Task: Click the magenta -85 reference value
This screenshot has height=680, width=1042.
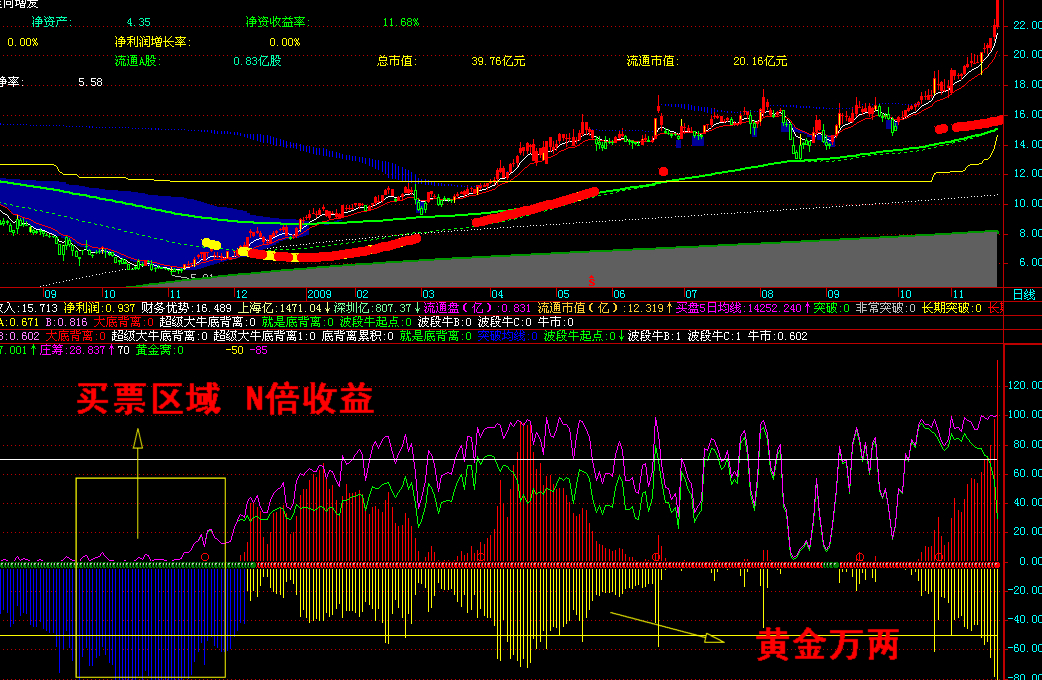Action: pyautogui.click(x=259, y=350)
